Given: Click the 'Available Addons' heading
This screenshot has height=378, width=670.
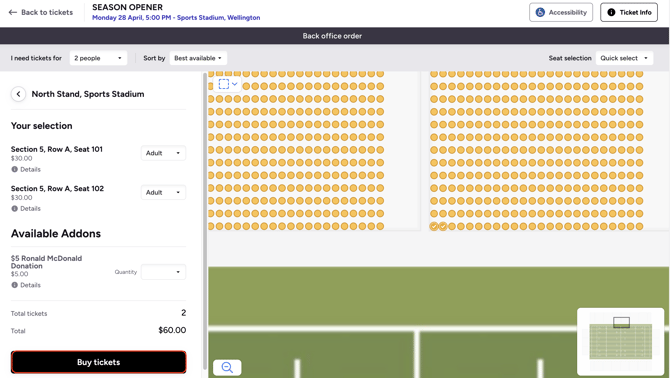Looking at the screenshot, I should [56, 234].
